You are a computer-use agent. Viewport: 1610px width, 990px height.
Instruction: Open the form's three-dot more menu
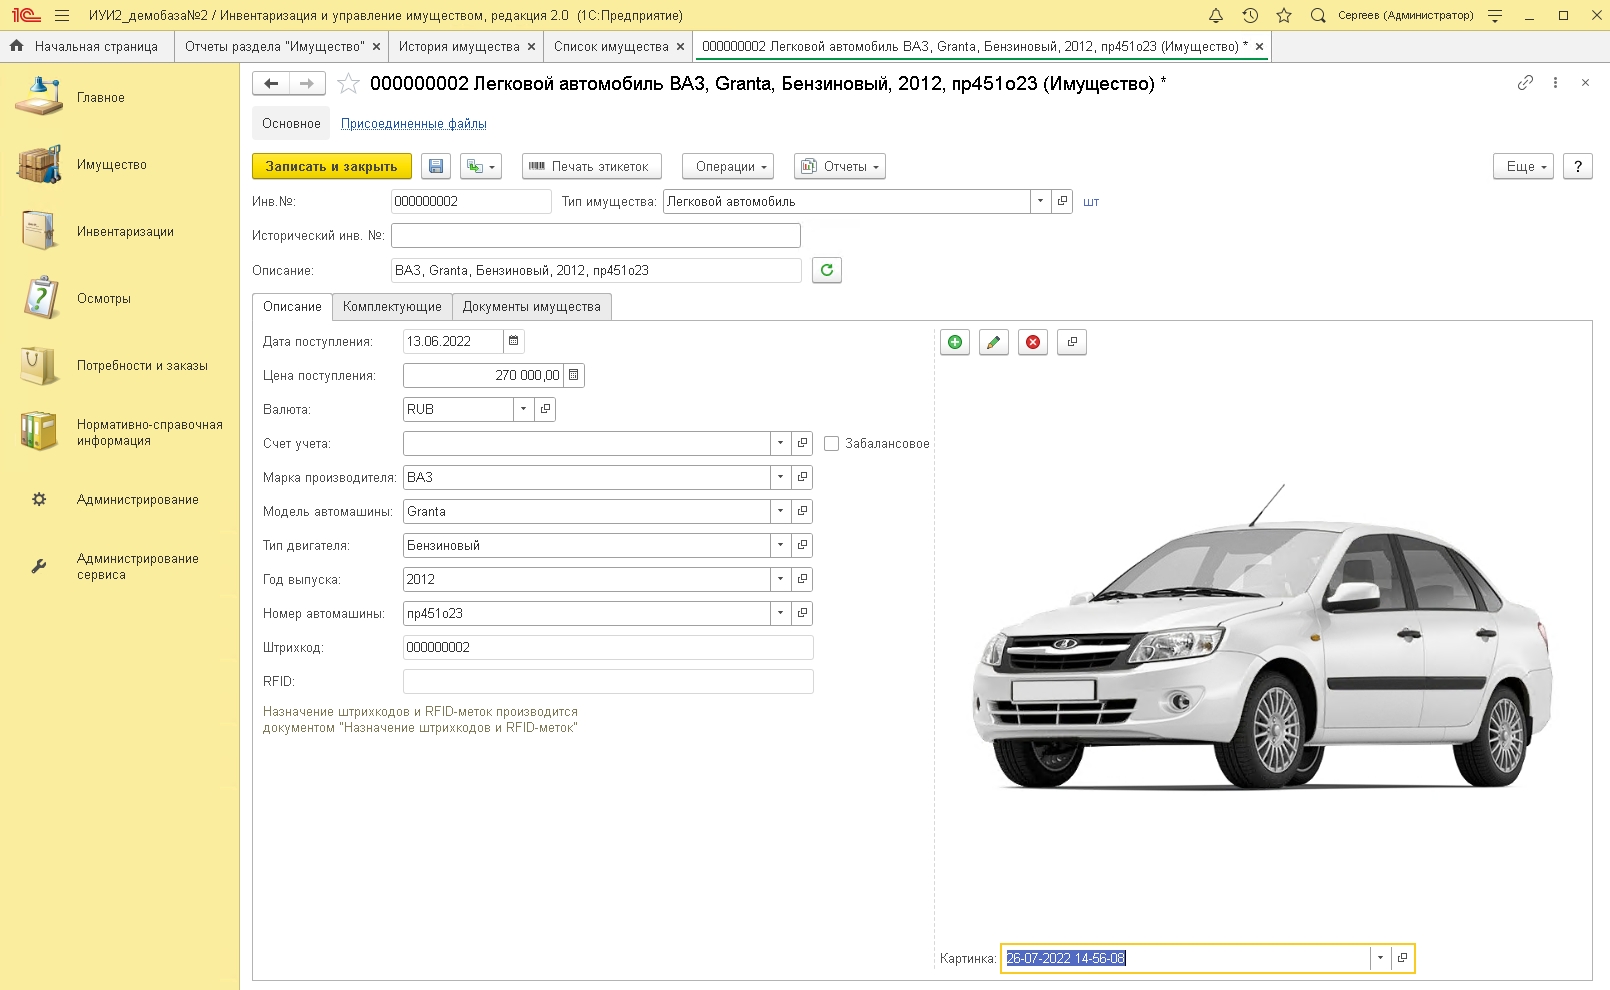[1555, 83]
